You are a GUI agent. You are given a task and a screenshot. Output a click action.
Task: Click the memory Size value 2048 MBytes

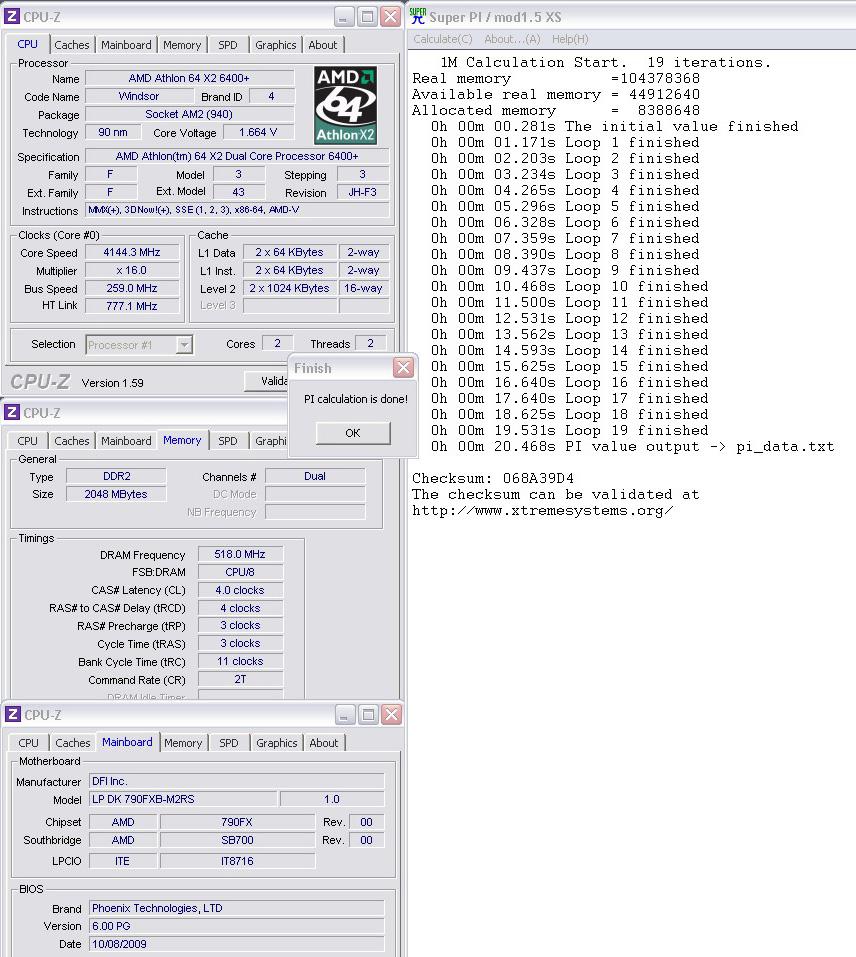(x=116, y=494)
